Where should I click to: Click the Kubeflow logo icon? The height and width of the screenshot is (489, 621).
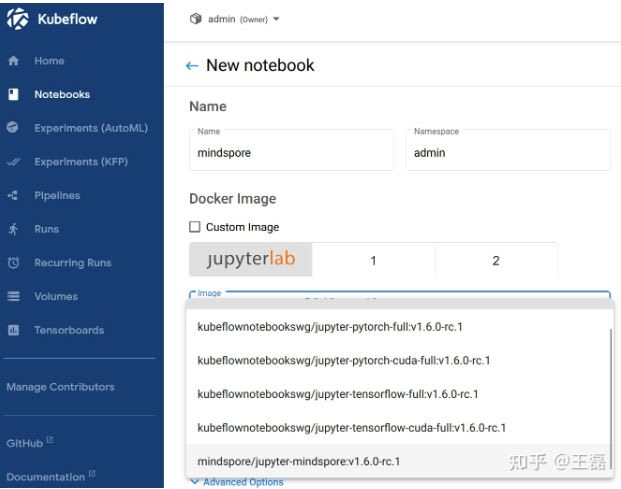coord(17,19)
